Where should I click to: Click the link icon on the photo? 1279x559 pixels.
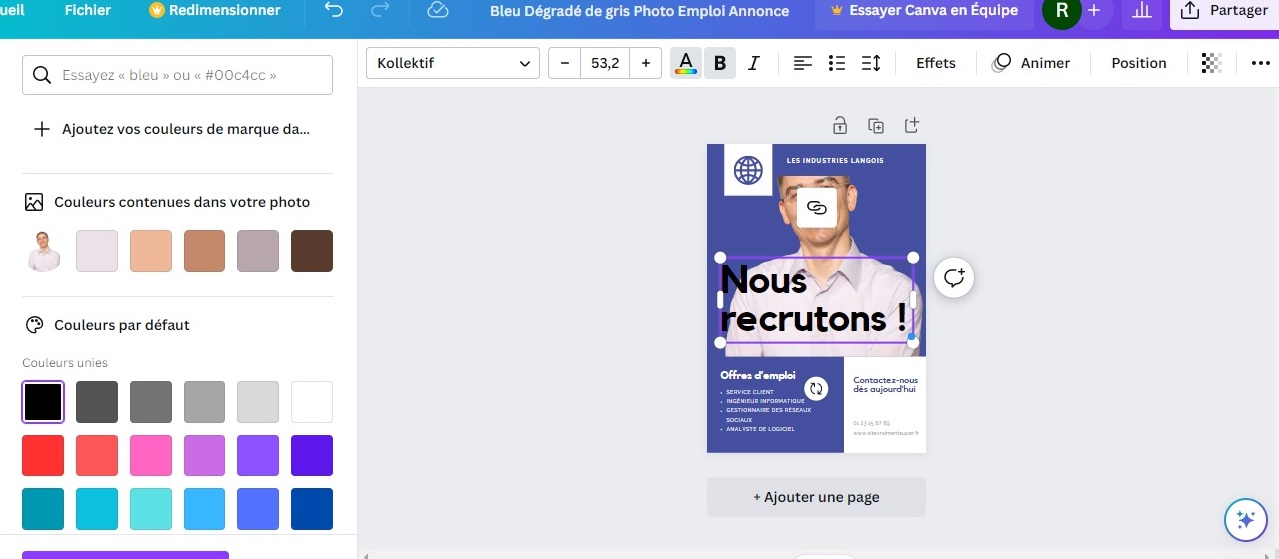point(816,208)
